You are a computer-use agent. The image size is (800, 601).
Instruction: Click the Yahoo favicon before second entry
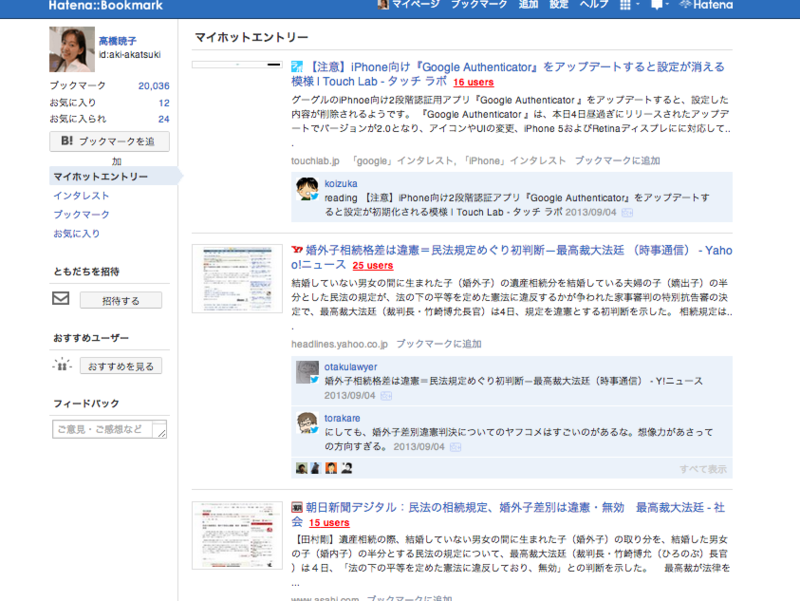pos(297,250)
